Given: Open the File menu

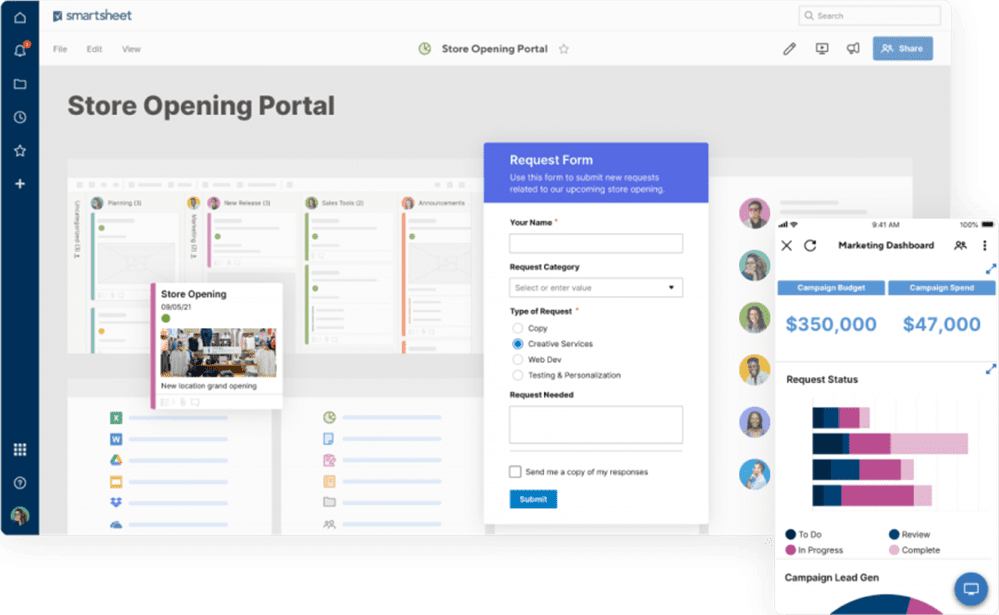Looking at the screenshot, I should (x=60, y=49).
